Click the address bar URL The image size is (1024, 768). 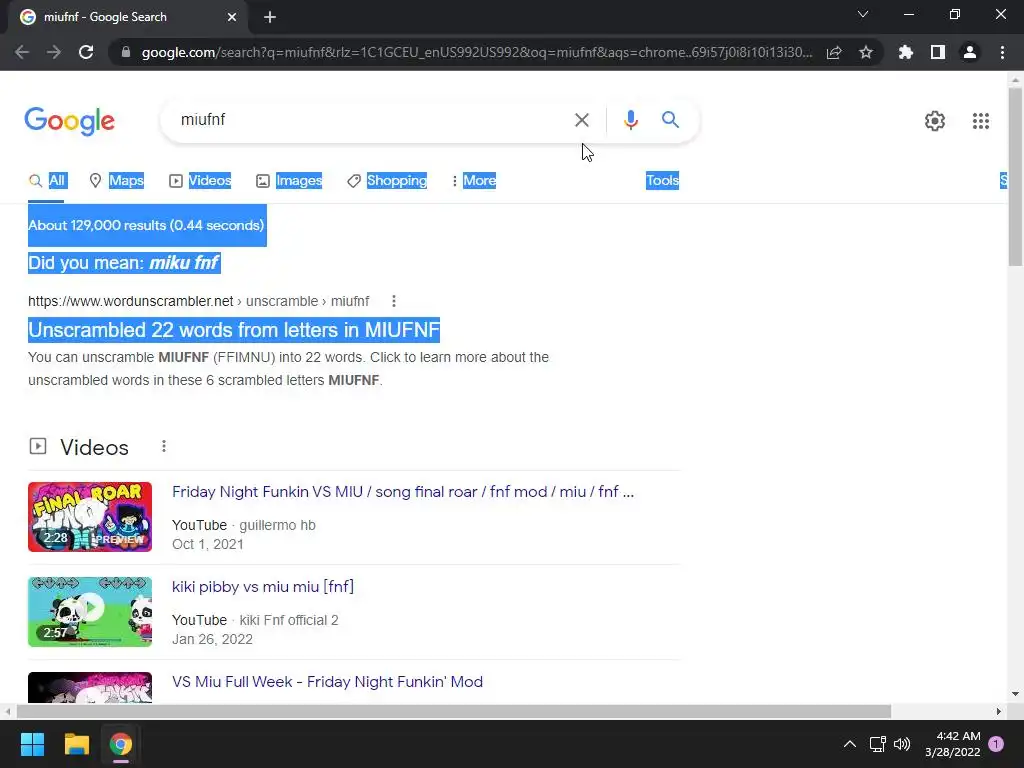(x=477, y=52)
